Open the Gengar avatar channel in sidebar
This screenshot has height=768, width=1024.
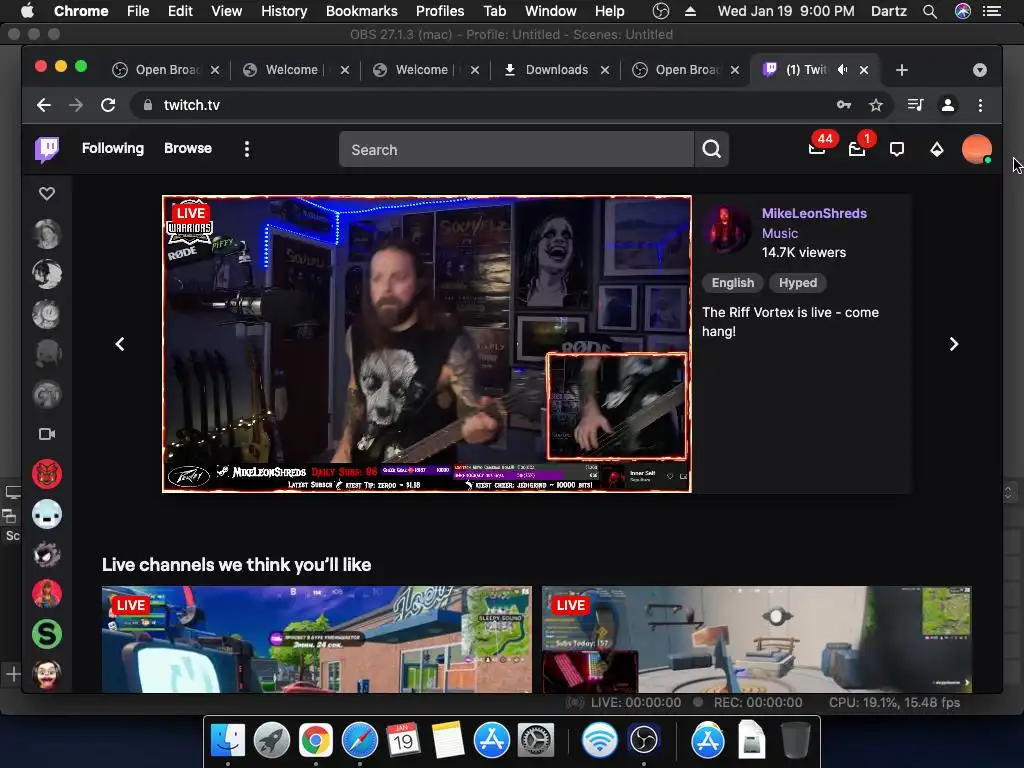47,554
